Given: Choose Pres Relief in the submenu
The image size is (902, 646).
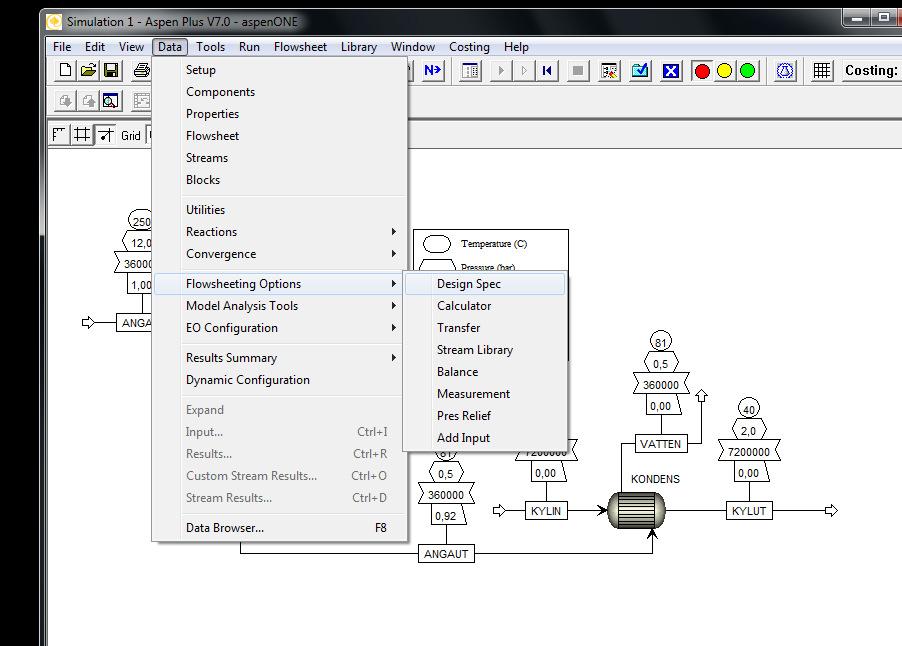Looking at the screenshot, I should [x=485, y=415].
